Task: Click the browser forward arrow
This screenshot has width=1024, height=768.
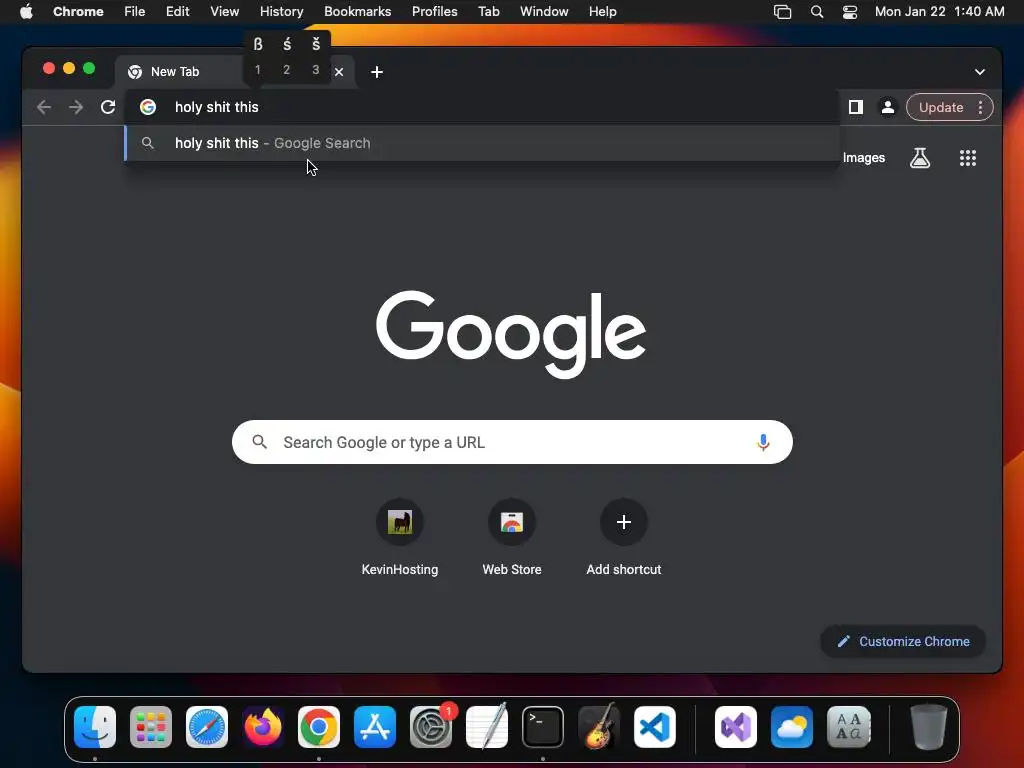Action: click(x=76, y=107)
